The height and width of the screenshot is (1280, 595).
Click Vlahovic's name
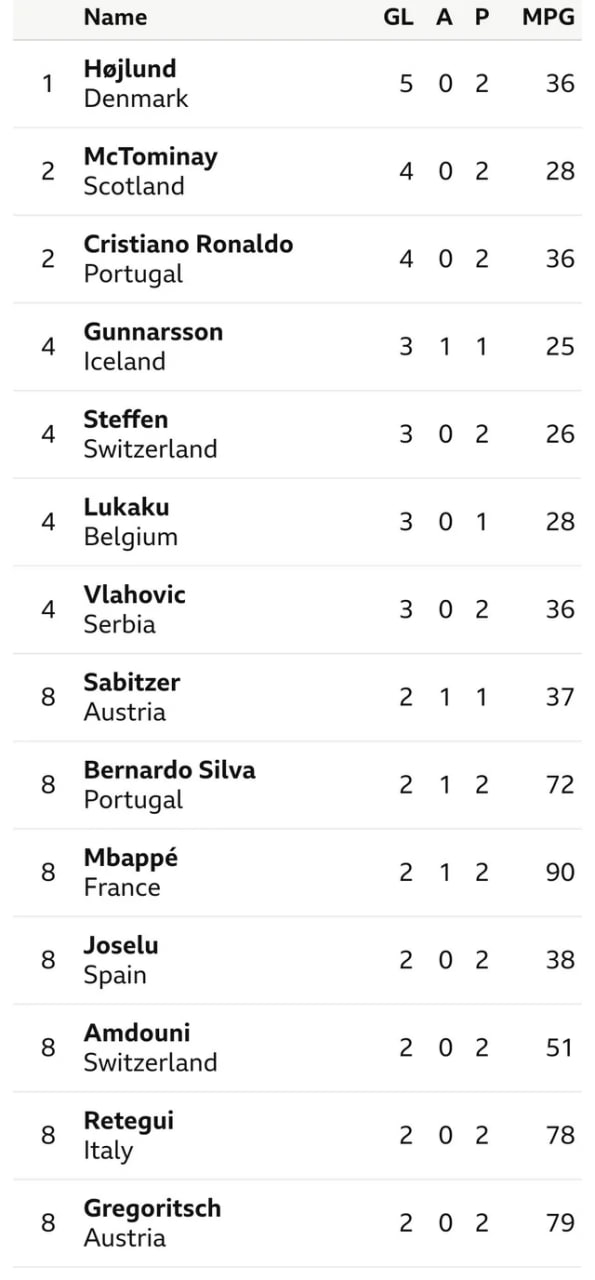[x=135, y=595]
